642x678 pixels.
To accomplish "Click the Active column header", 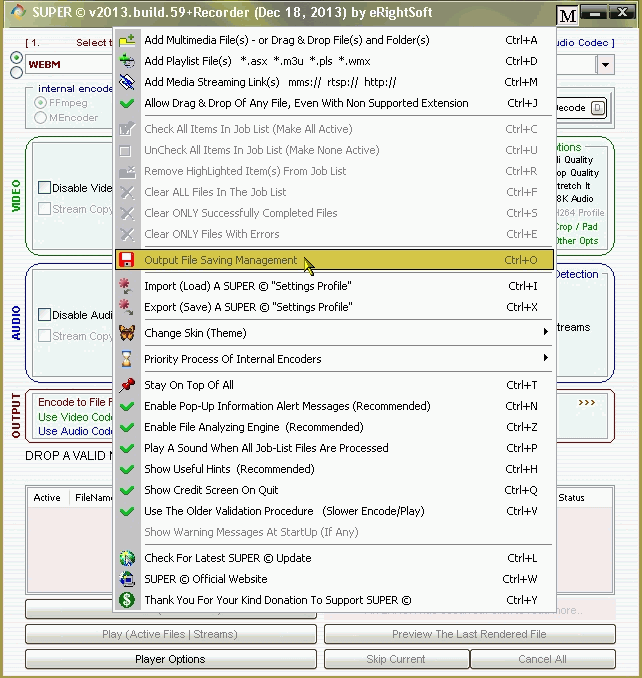I will point(47,498).
